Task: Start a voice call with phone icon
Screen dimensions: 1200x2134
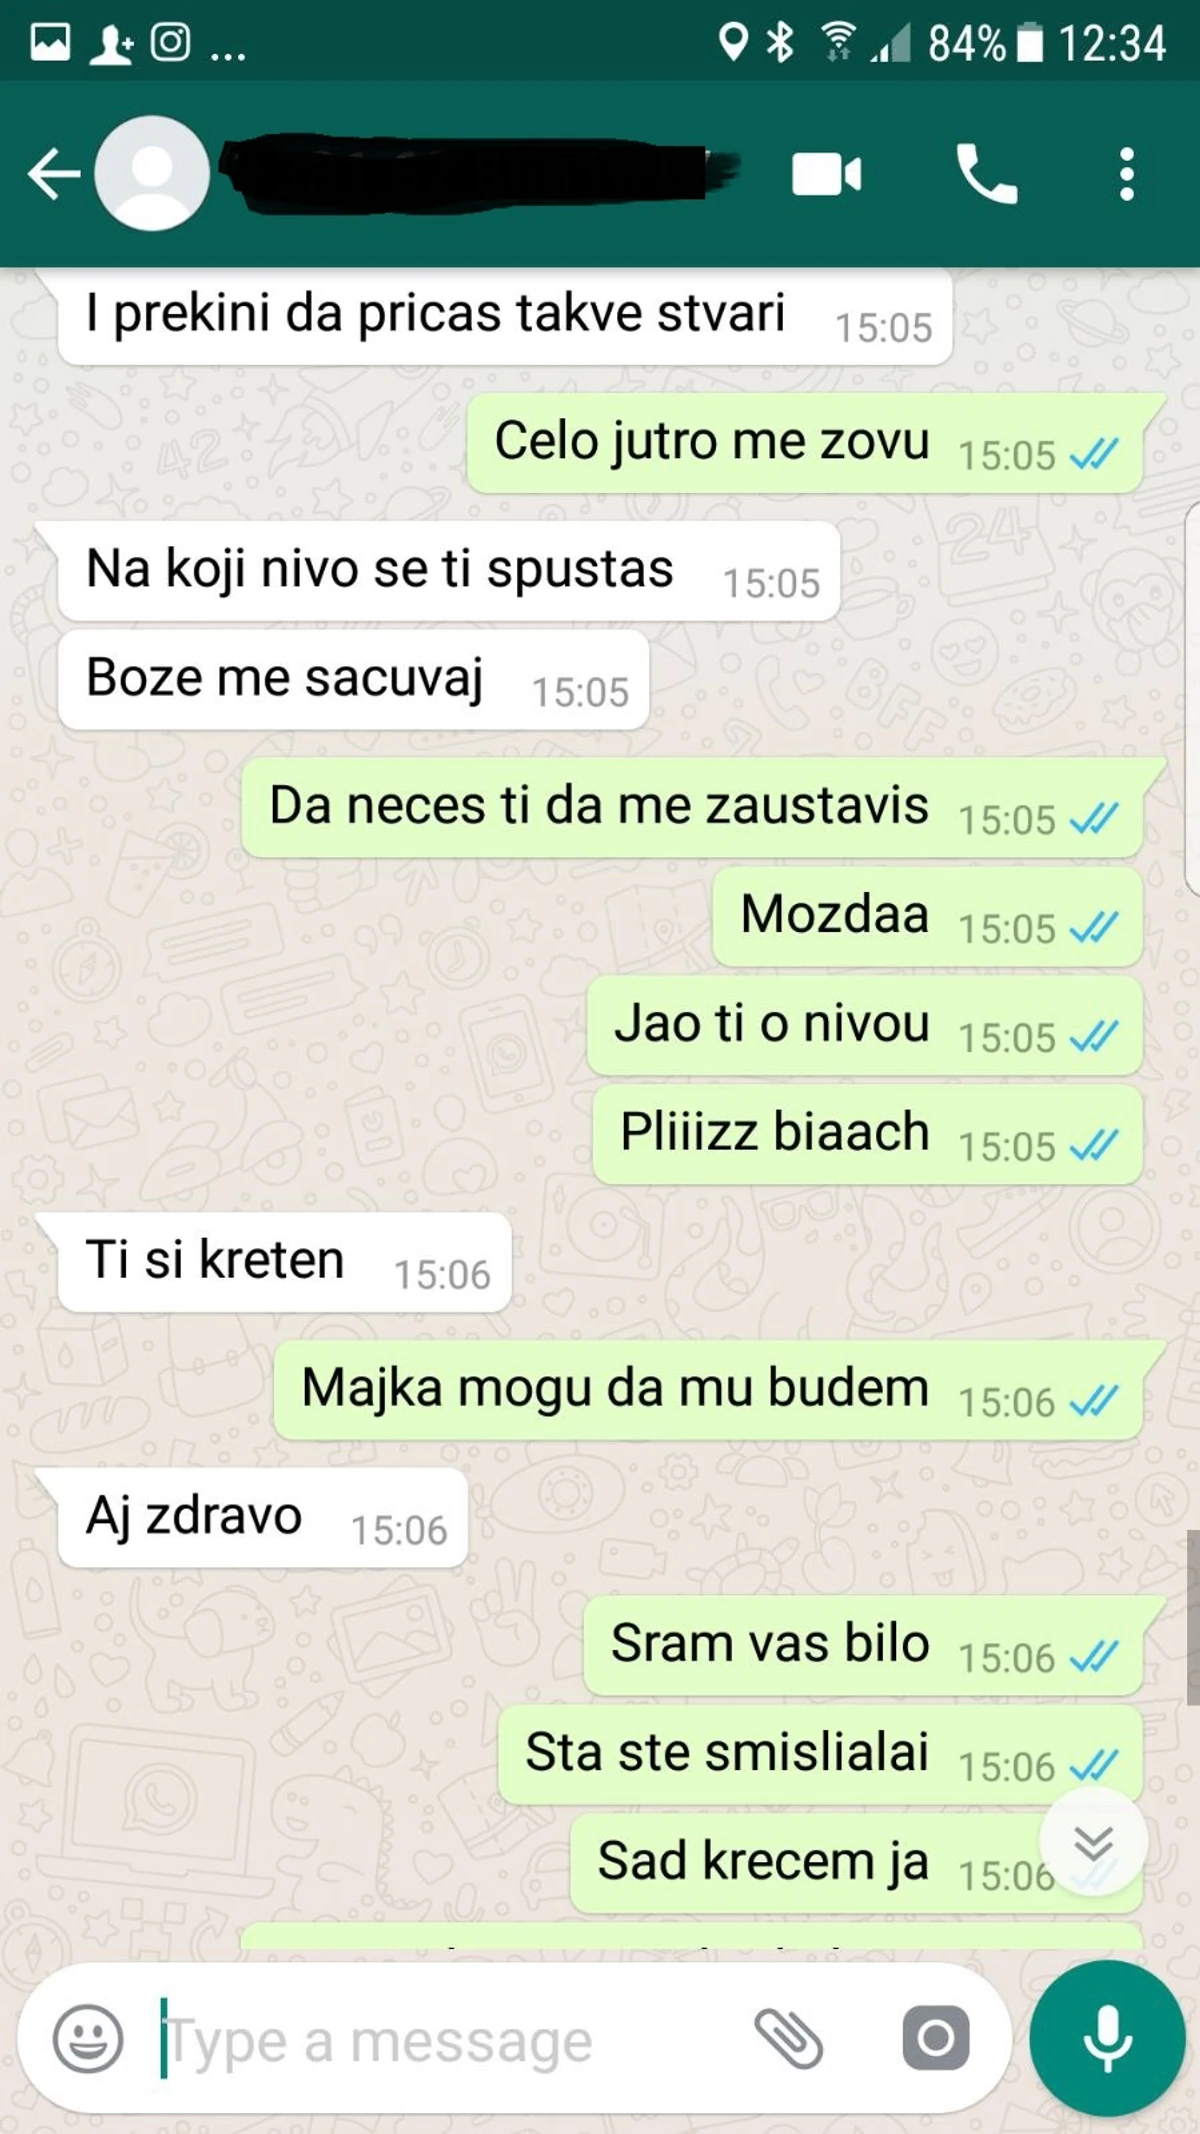Action: [986, 174]
